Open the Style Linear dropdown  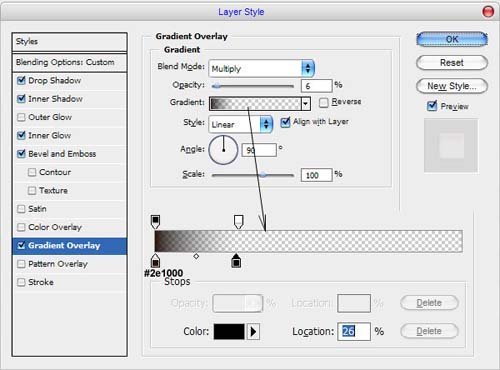click(241, 124)
